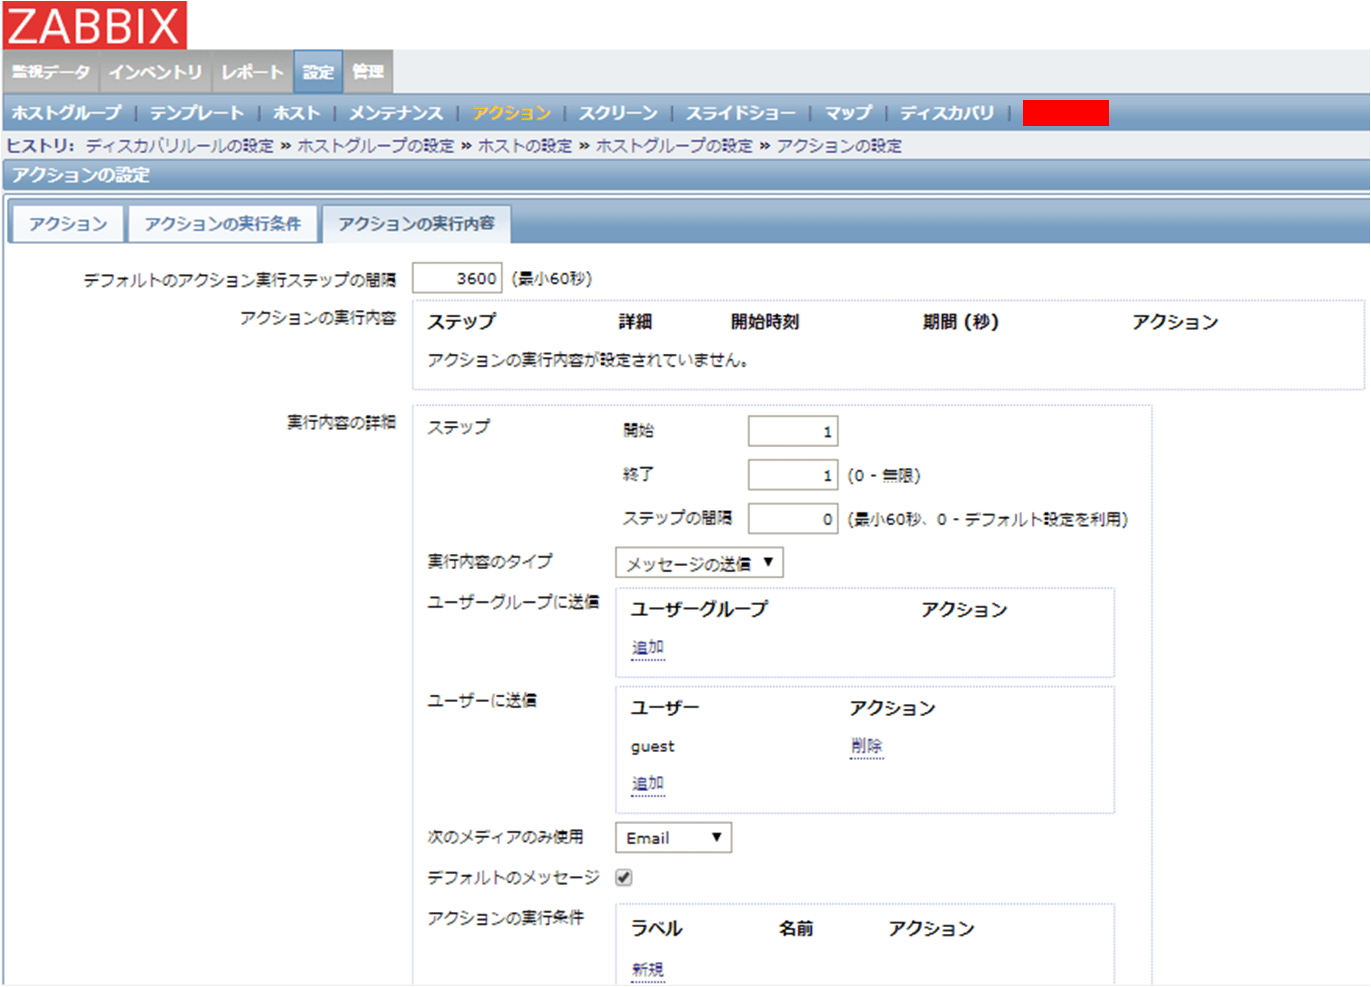Screen dimensions: 1371x987
Task: Click 追加 under the guest user
Action: tap(648, 784)
